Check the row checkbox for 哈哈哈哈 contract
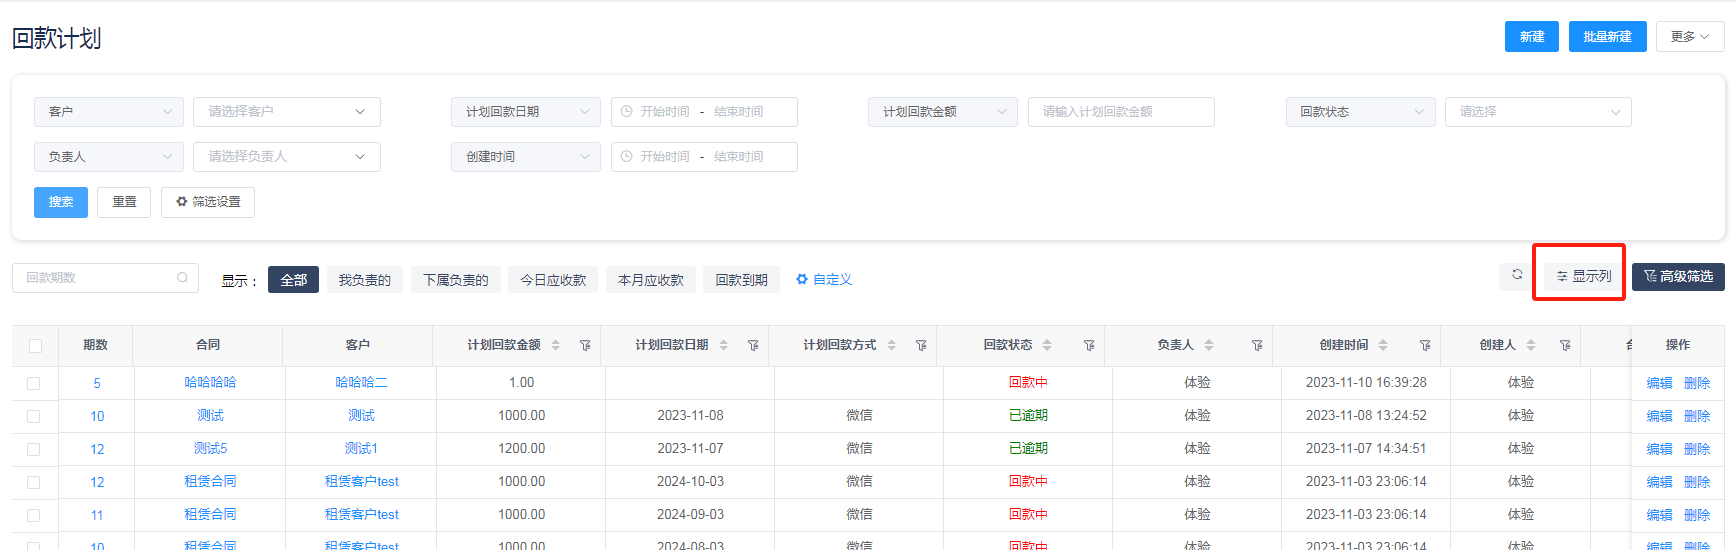Viewport: 1736px width, 550px height. point(34,383)
